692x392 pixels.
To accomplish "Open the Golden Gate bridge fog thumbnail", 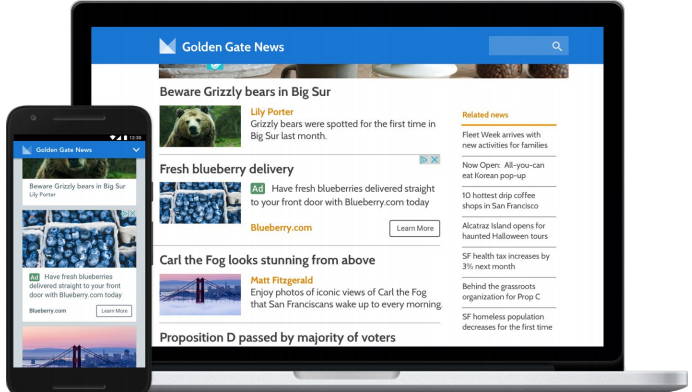I will click(x=200, y=294).
